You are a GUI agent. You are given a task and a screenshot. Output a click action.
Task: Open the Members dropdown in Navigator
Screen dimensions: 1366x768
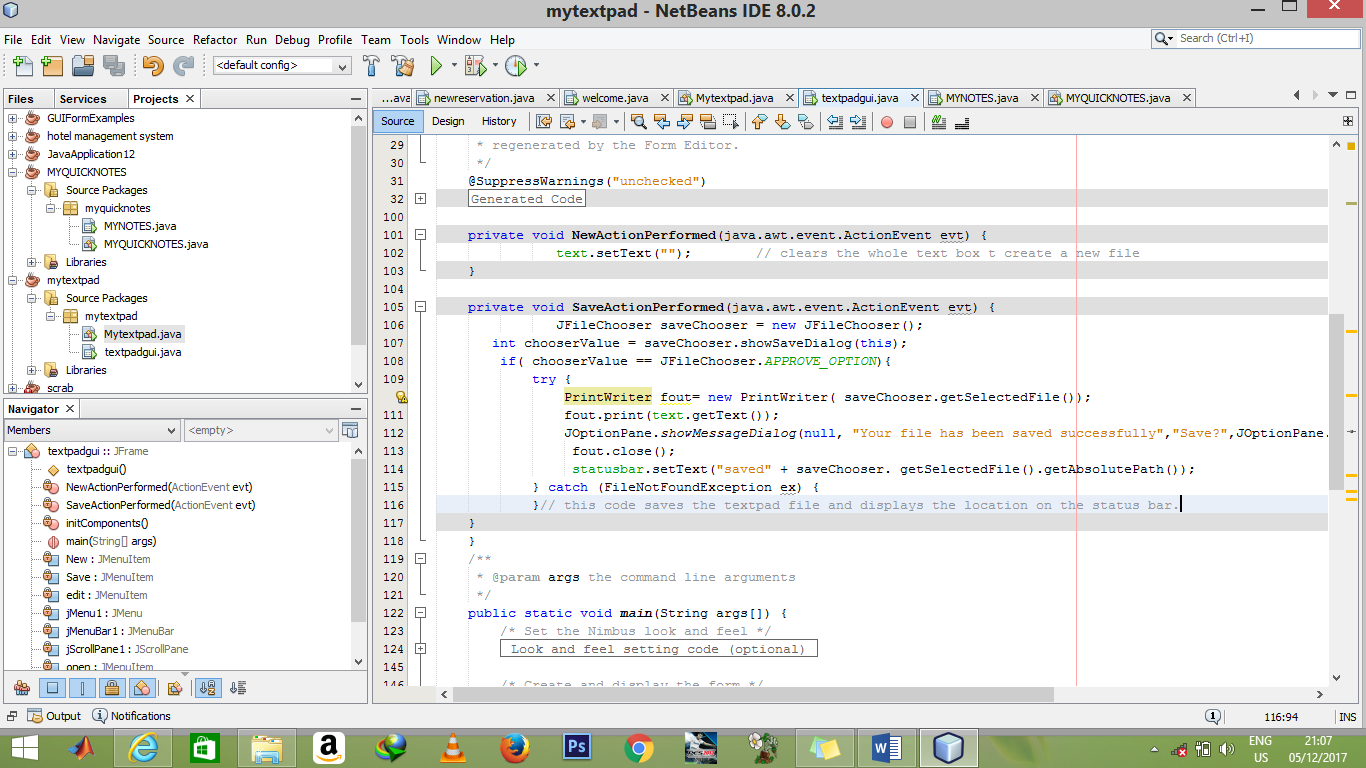91,430
